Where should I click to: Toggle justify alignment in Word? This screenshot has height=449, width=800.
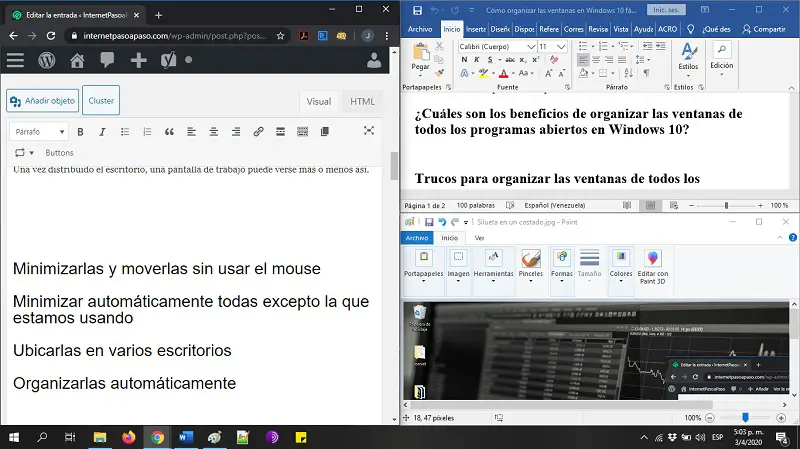click(x=622, y=60)
